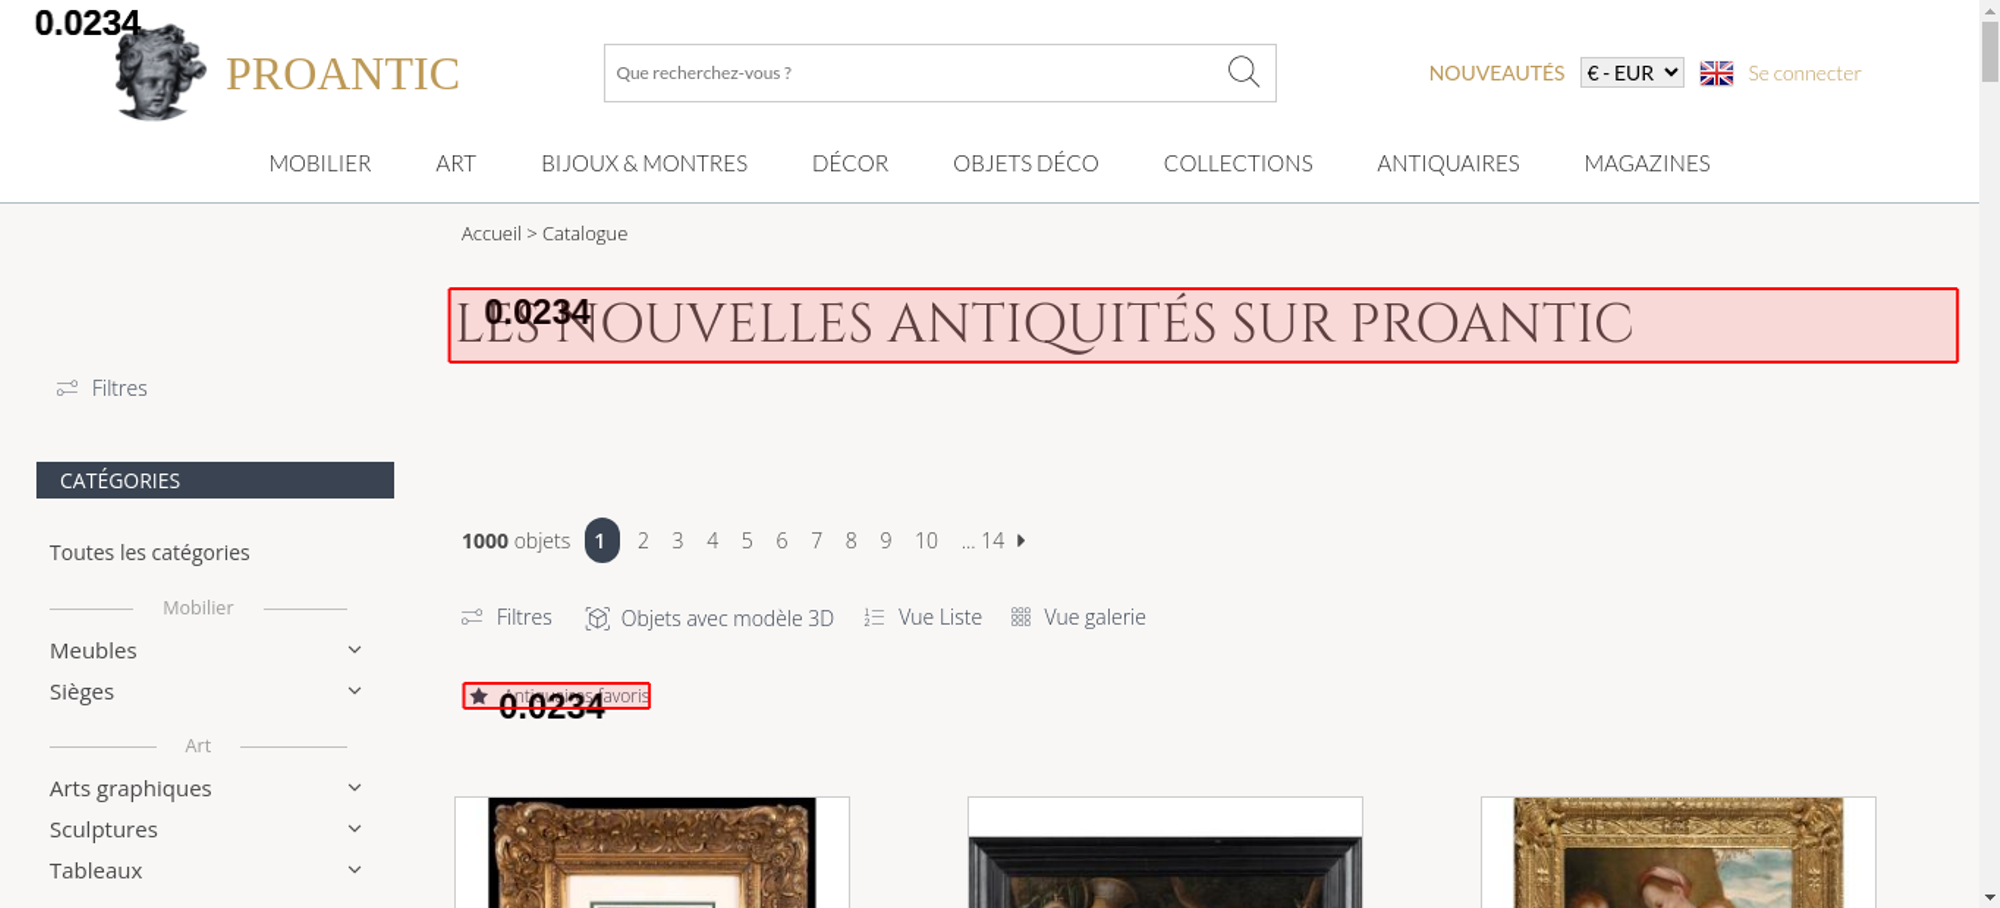Click the Filtres icon above the results

tap(472, 617)
